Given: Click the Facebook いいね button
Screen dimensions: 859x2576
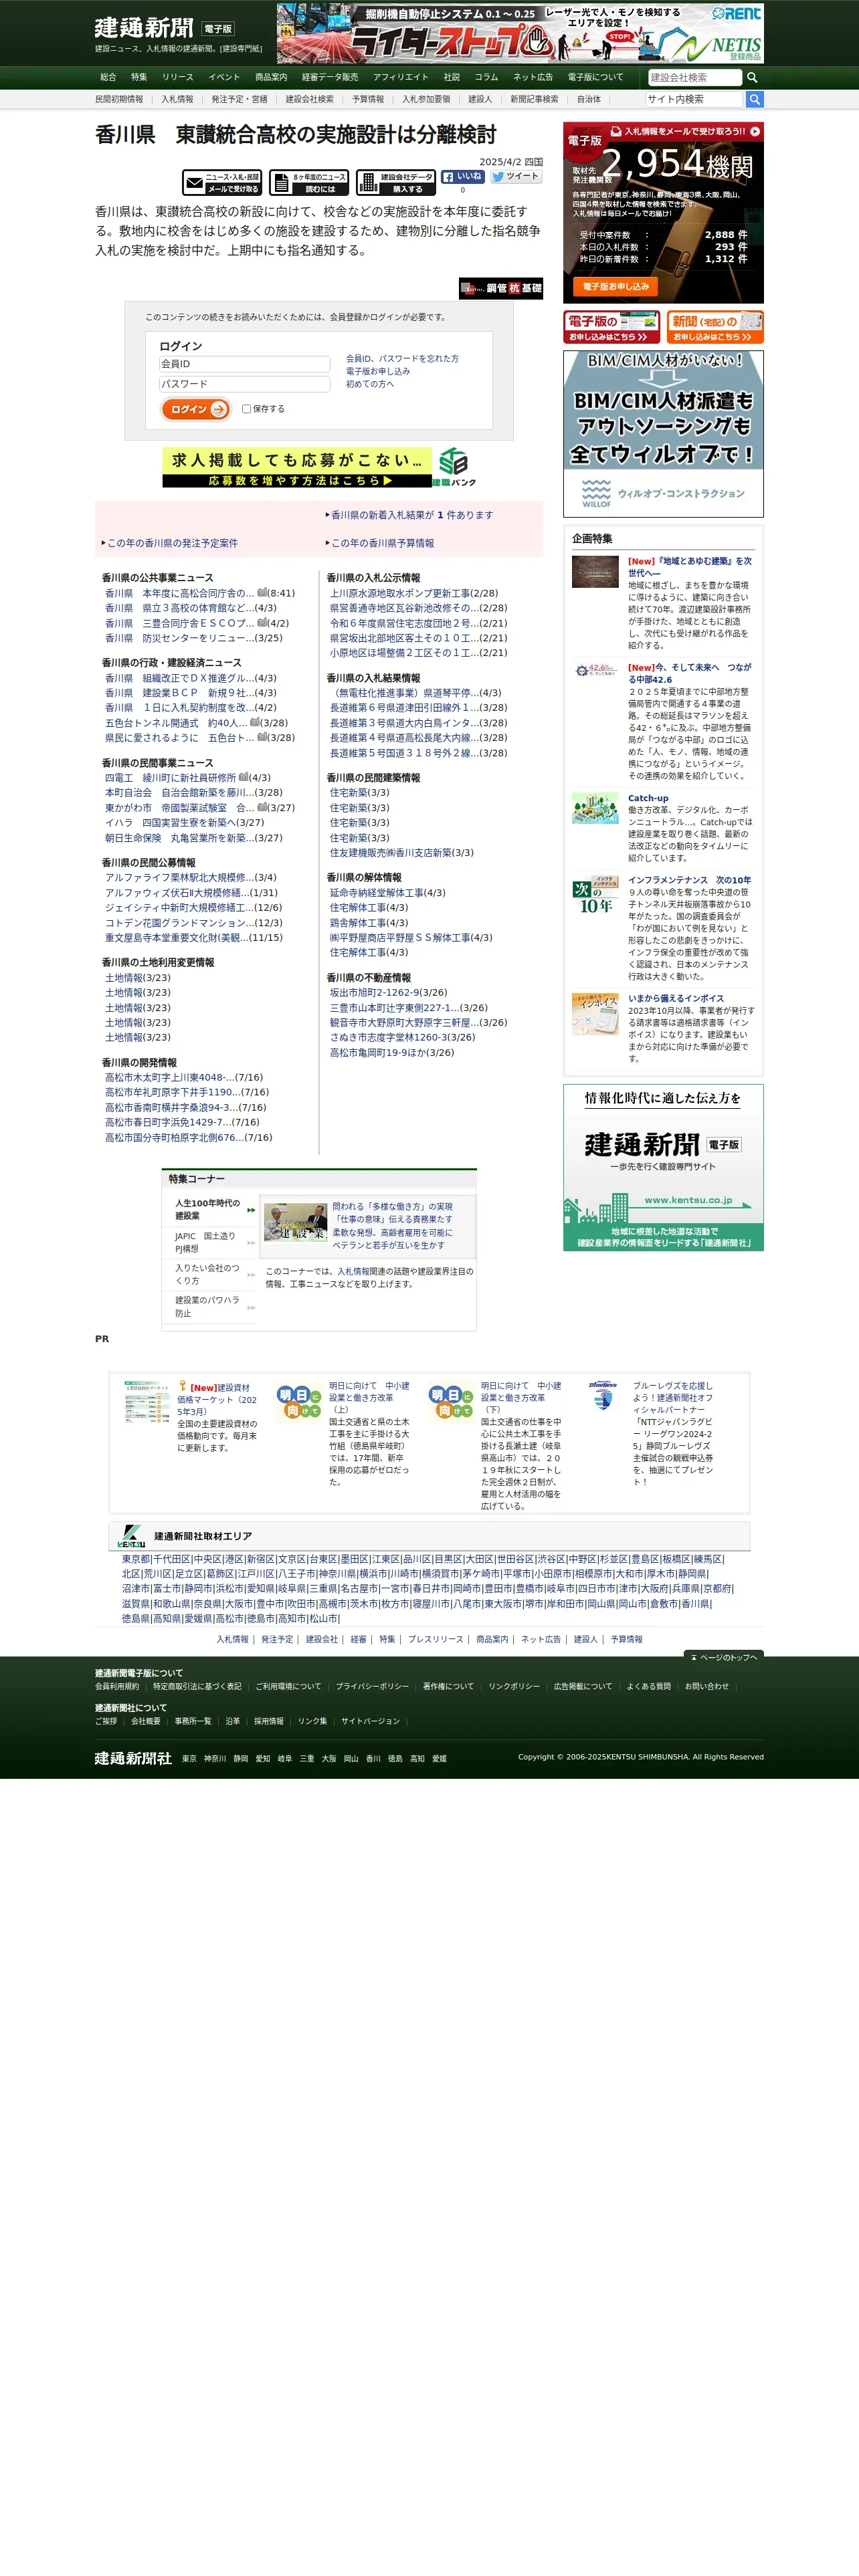Looking at the screenshot, I should click(x=463, y=176).
